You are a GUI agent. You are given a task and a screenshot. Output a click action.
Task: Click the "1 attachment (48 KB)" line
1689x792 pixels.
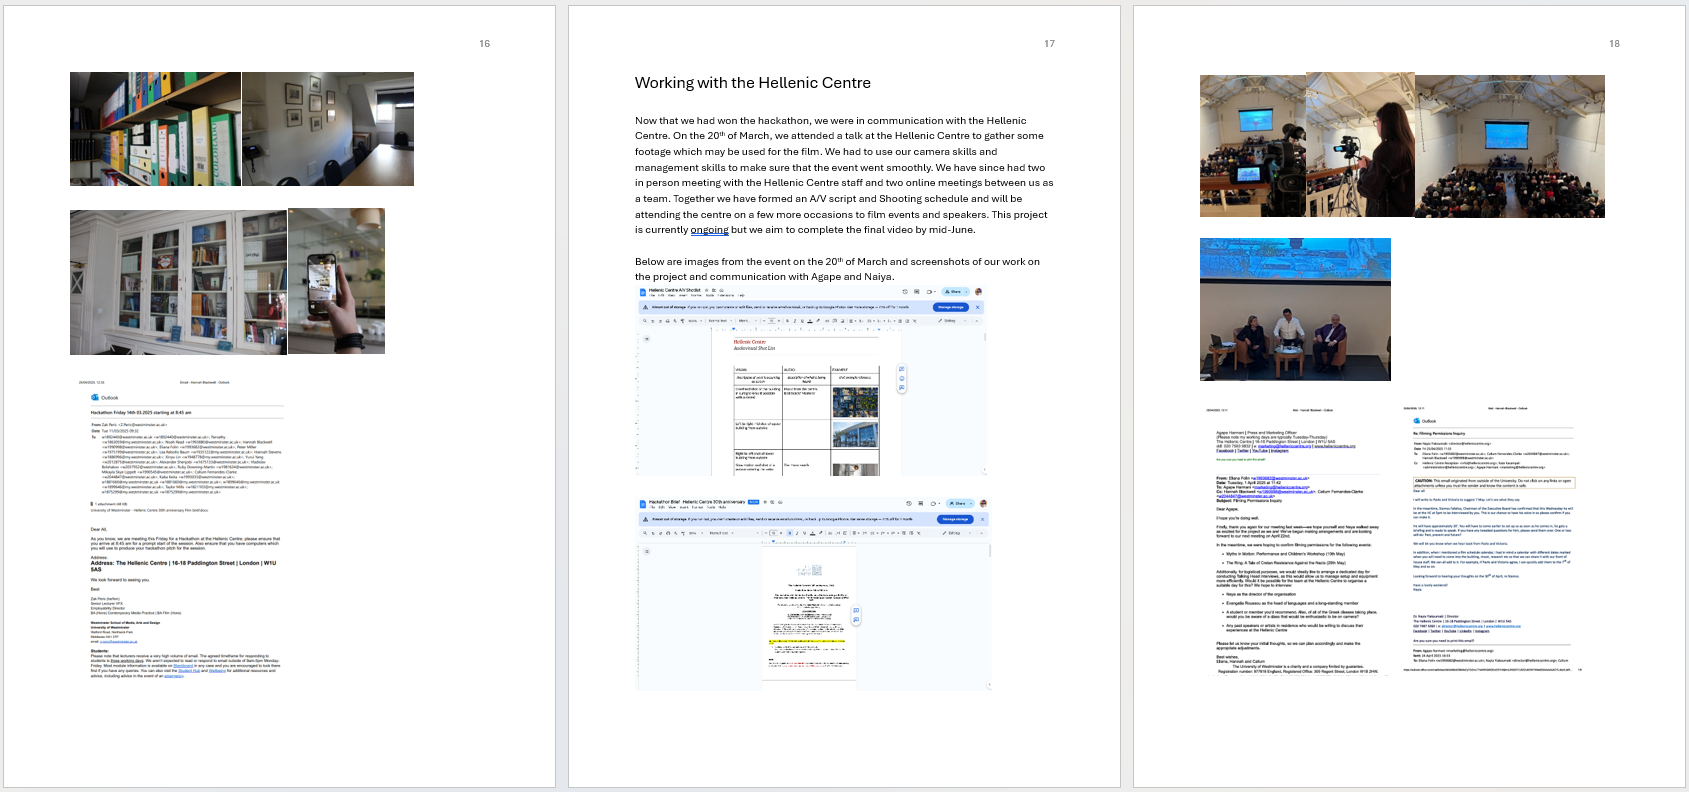tap(109, 504)
